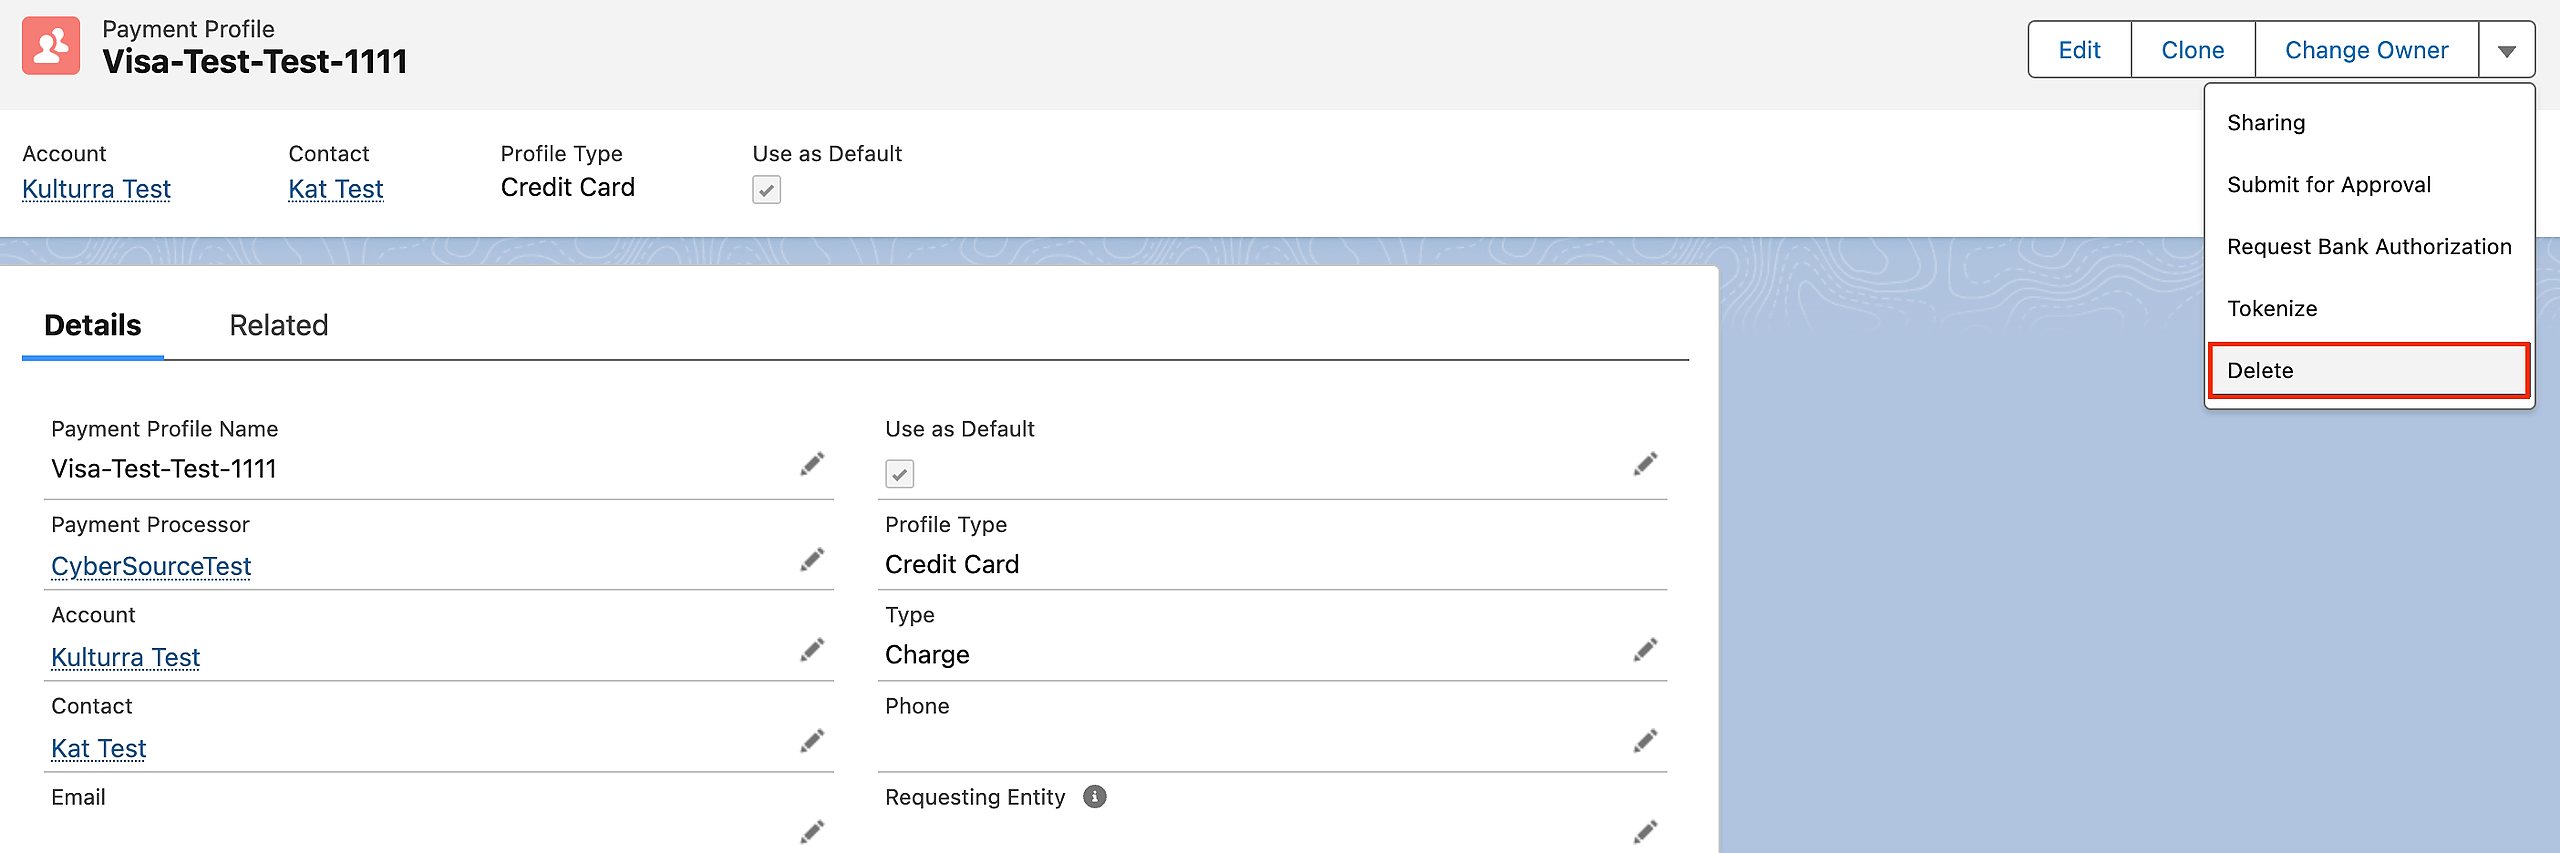Edit the Type Charge field pencil
This screenshot has height=853, width=2560.
[1645, 651]
